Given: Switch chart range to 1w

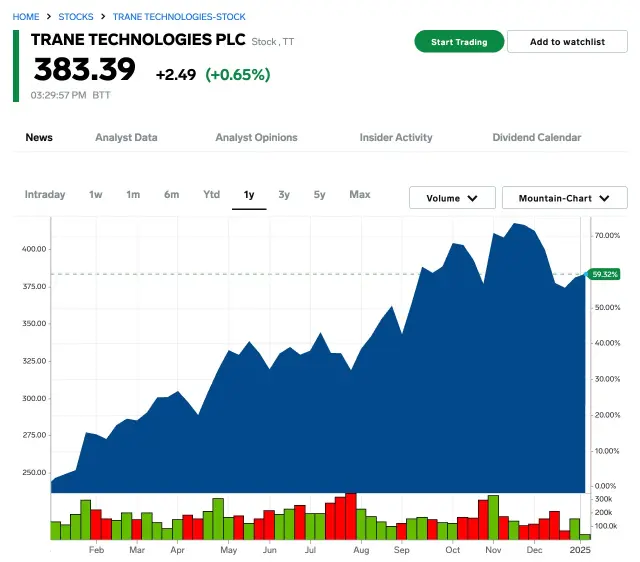Looking at the screenshot, I should pyautogui.click(x=96, y=194).
